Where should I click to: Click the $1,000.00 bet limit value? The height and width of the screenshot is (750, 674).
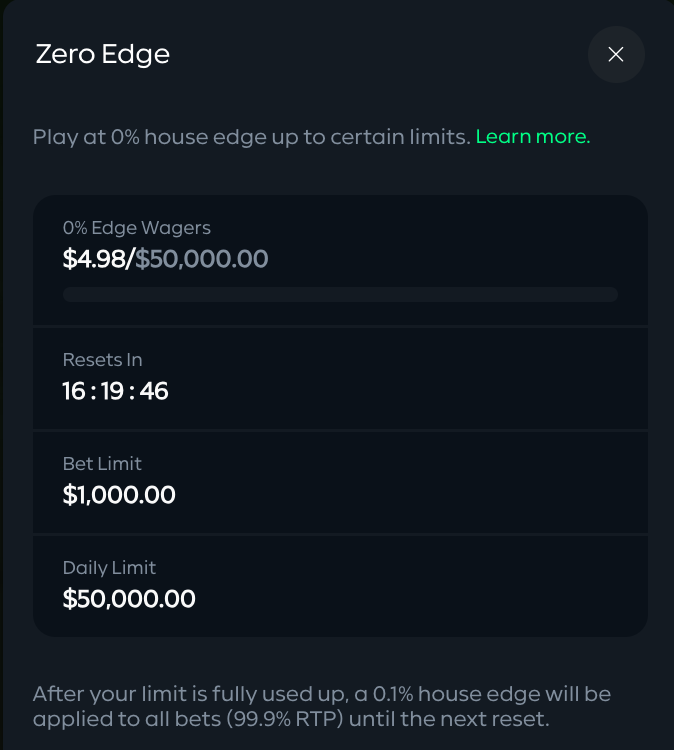[119, 495]
